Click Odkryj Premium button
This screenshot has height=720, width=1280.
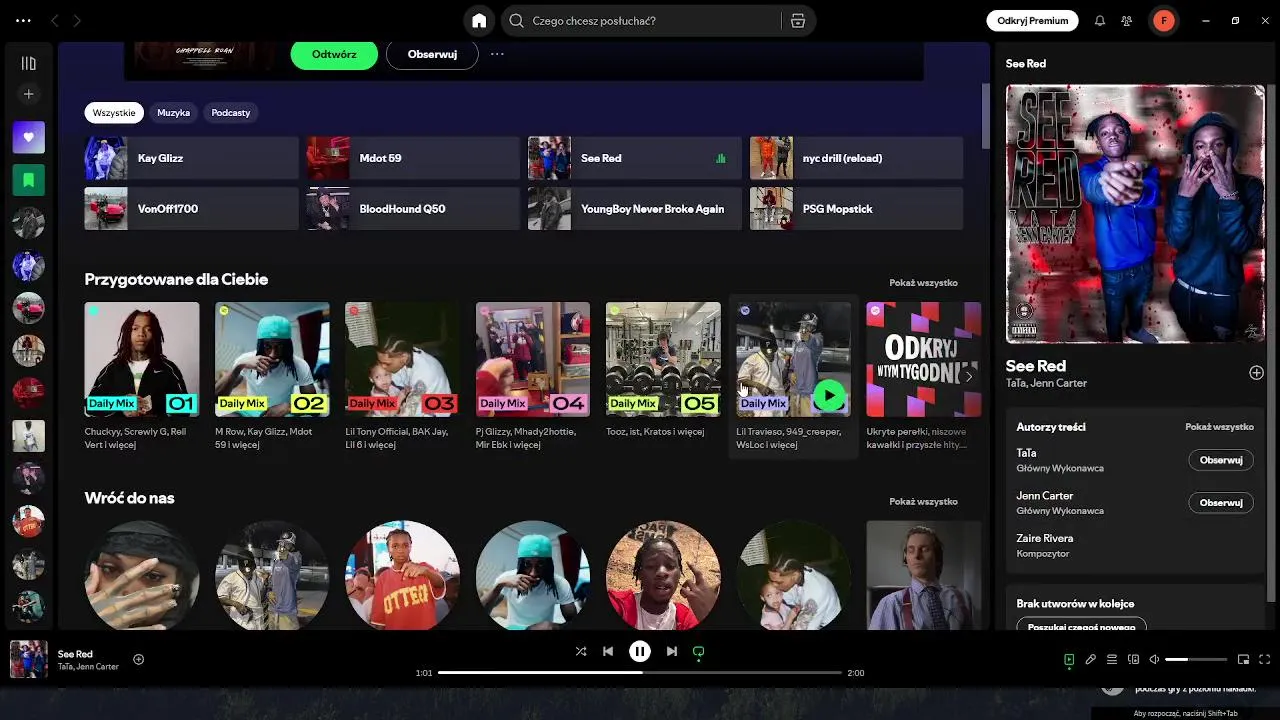tap(1033, 21)
